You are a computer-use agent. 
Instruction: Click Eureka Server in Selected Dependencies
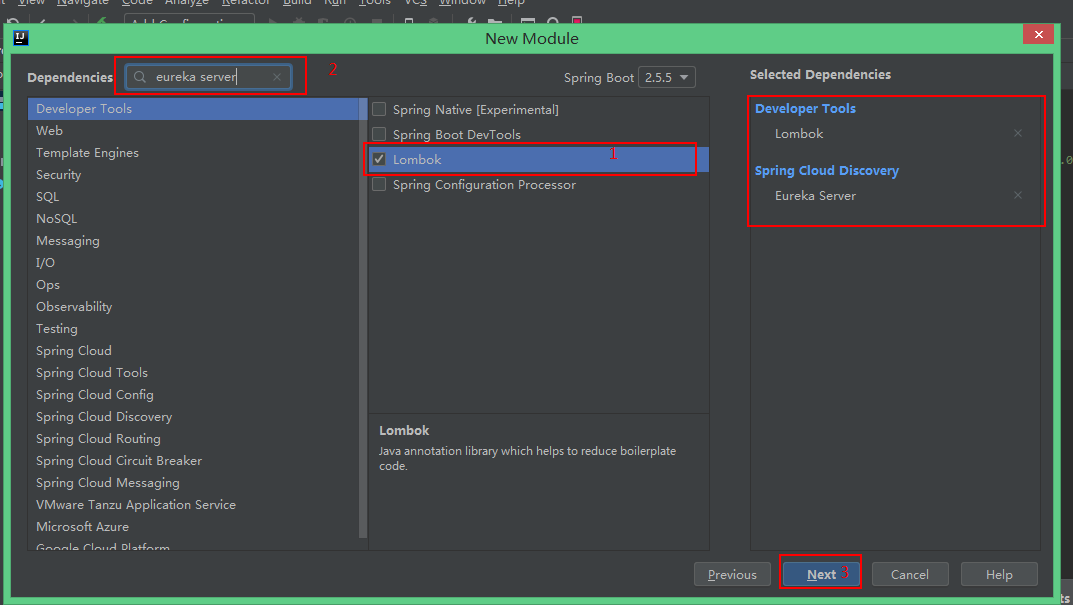pyautogui.click(x=815, y=196)
